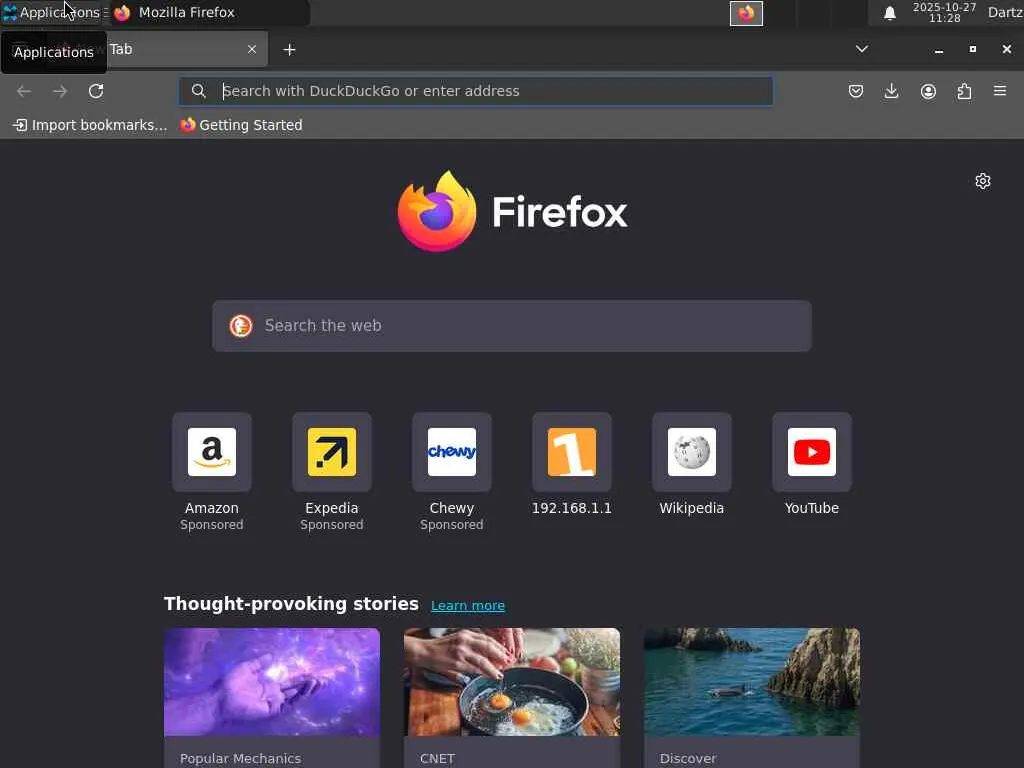This screenshot has width=1024, height=768.
Task: Open a new tab with plus button
Action: (x=289, y=50)
